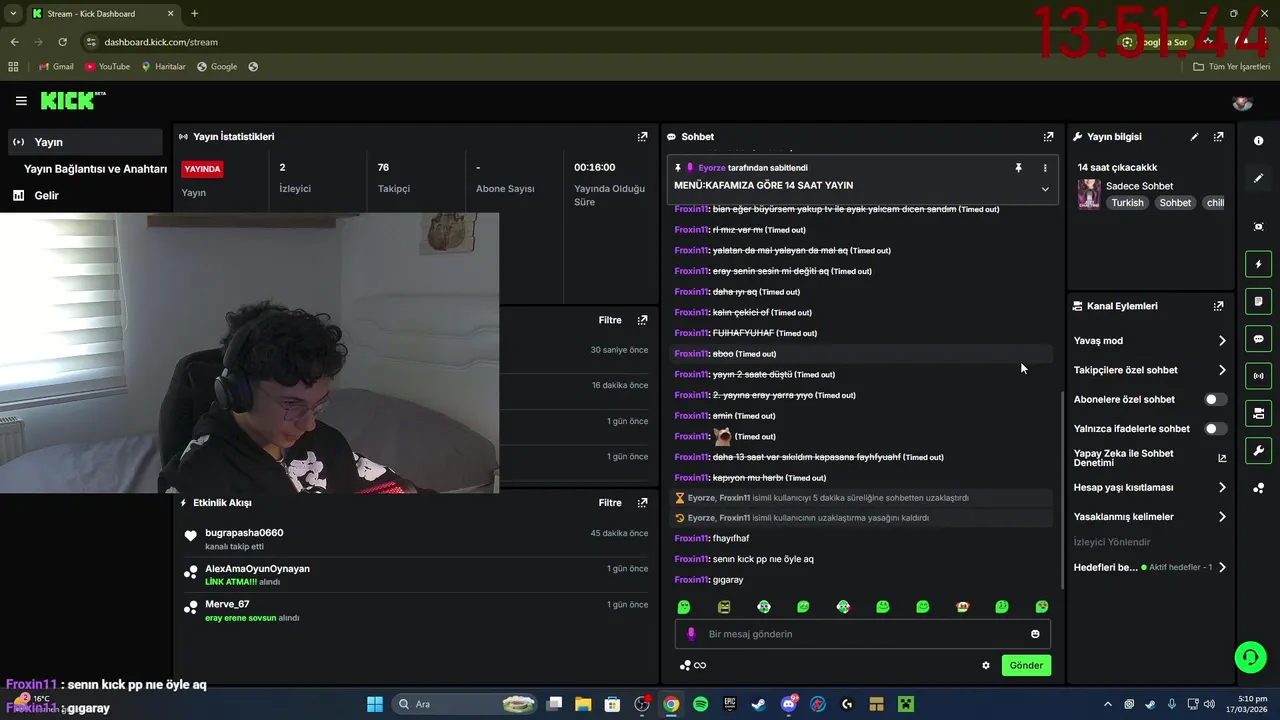
Task: Insert the first green Kick emote
Action: pyautogui.click(x=684, y=607)
